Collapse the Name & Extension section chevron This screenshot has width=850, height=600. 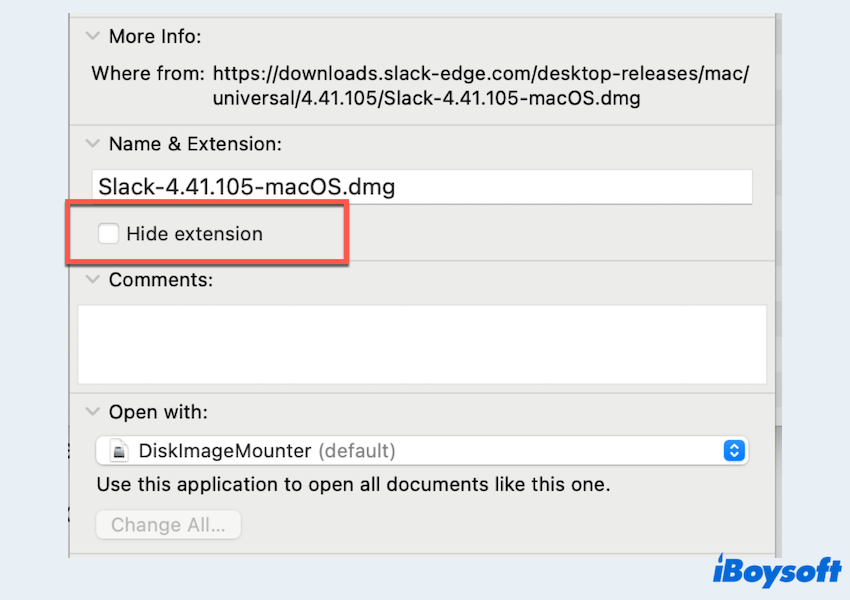pyautogui.click(x=92, y=144)
